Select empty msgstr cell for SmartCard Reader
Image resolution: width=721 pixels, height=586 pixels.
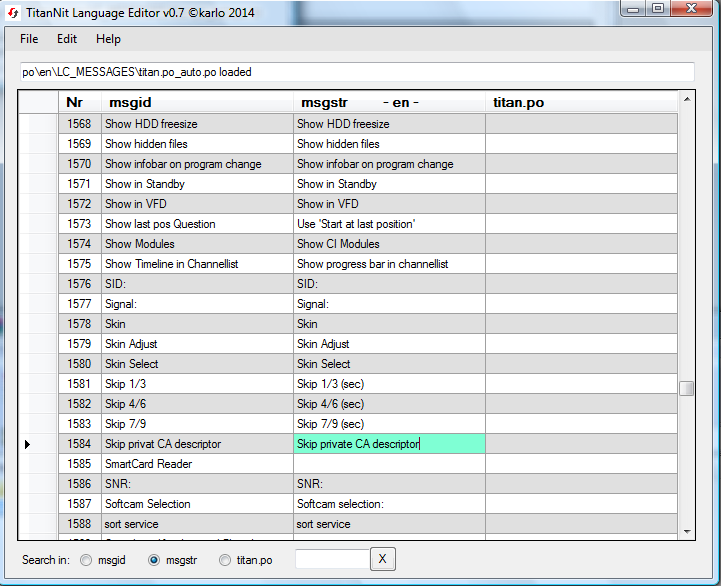[389, 464]
